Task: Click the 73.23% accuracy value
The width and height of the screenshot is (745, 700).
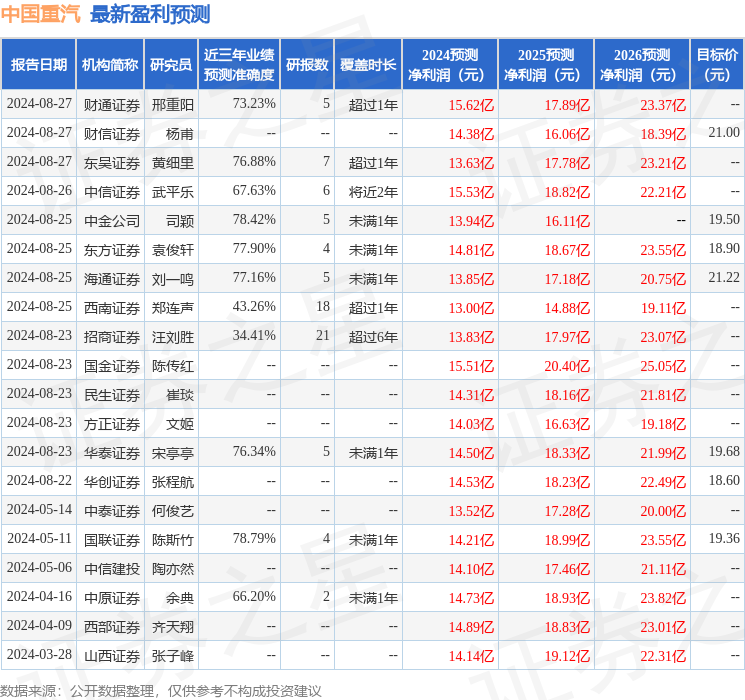Action: [x=254, y=104]
